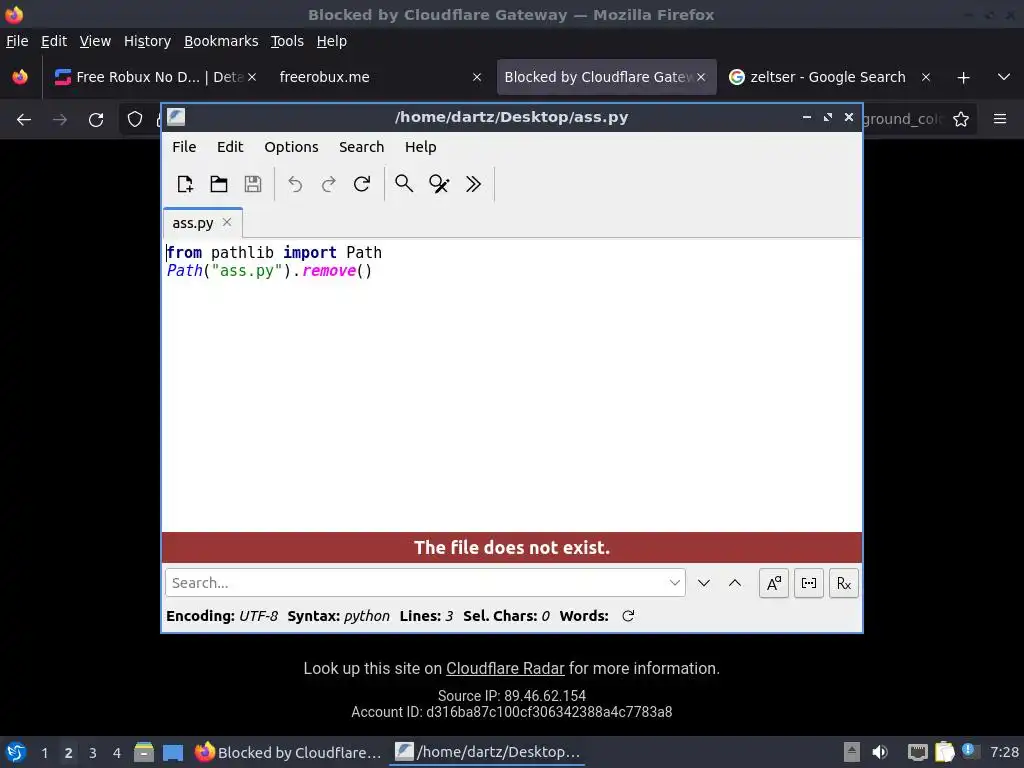This screenshot has width=1024, height=768.
Task: Focus the Blocked by Cloudflare taskbar entry
Action: click(x=288, y=752)
